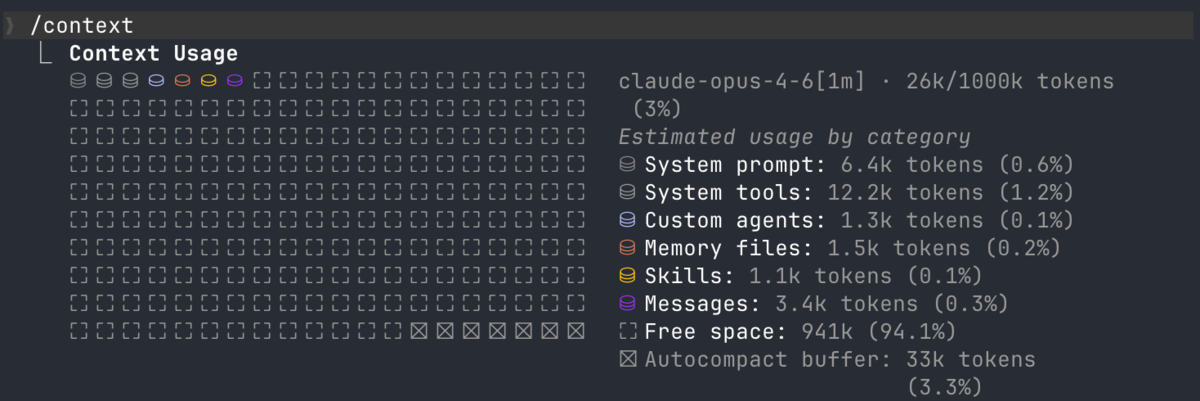Click the purple cell in the usage grid
Screen dimensions: 1200x401
coord(235,80)
